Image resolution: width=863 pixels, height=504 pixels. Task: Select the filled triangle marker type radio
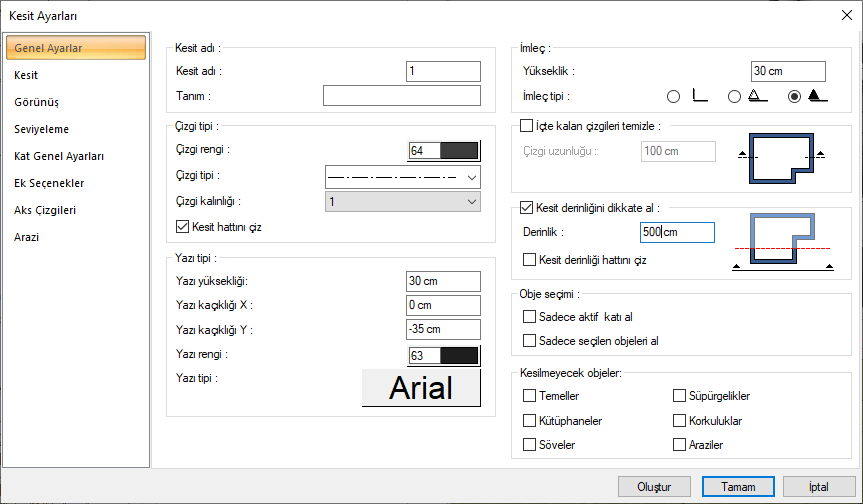pyautogui.click(x=795, y=97)
